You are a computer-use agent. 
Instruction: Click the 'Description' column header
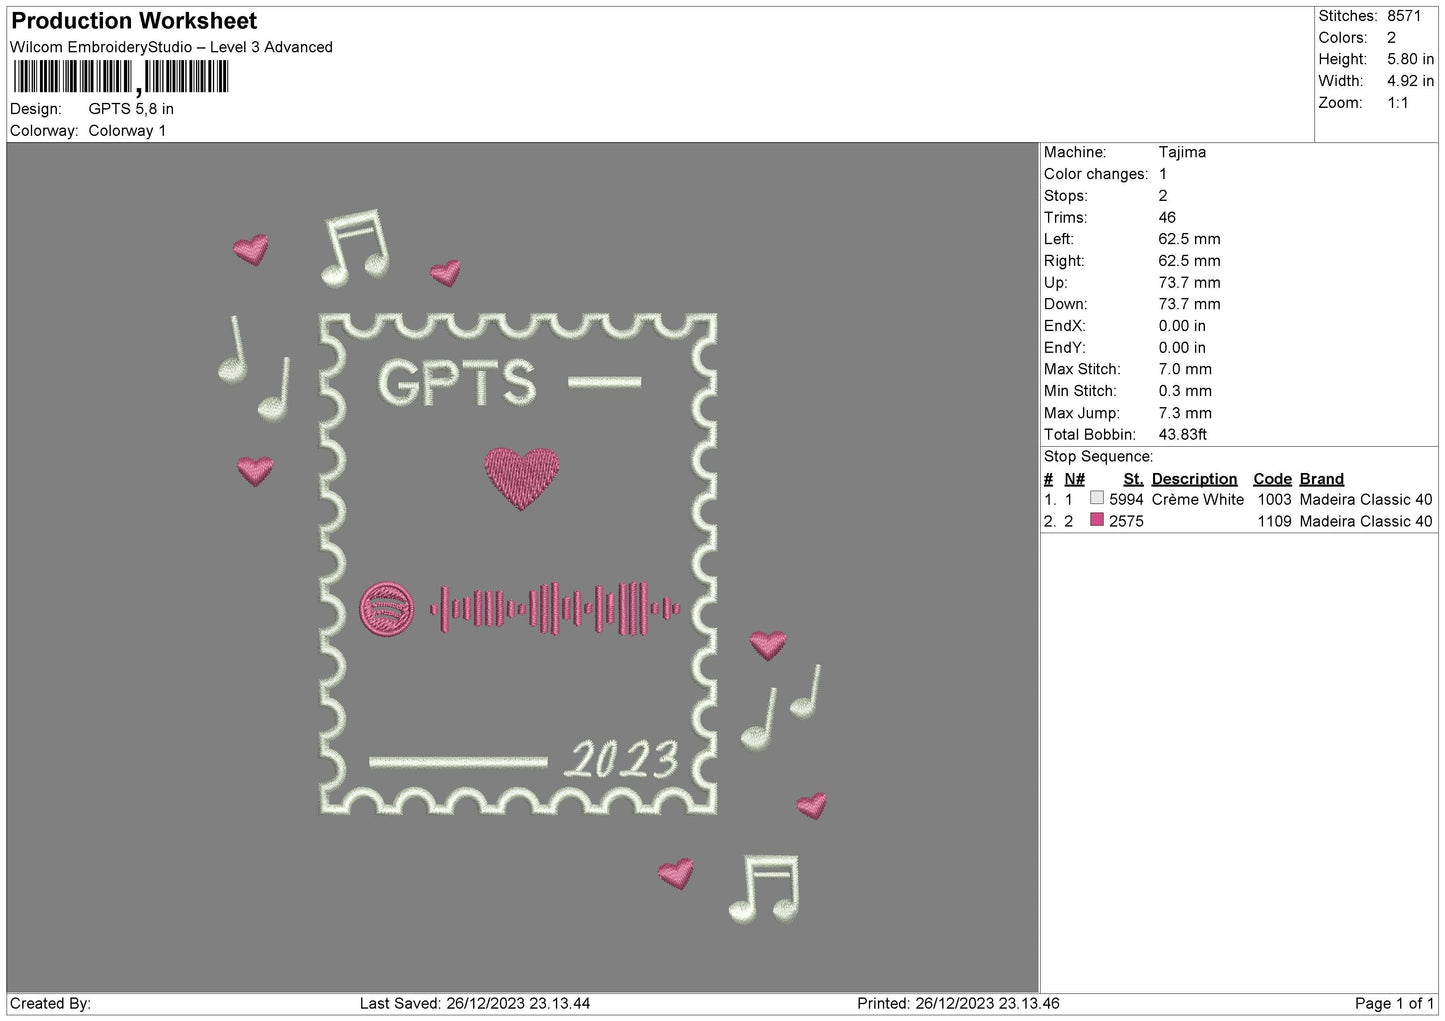point(1194,479)
